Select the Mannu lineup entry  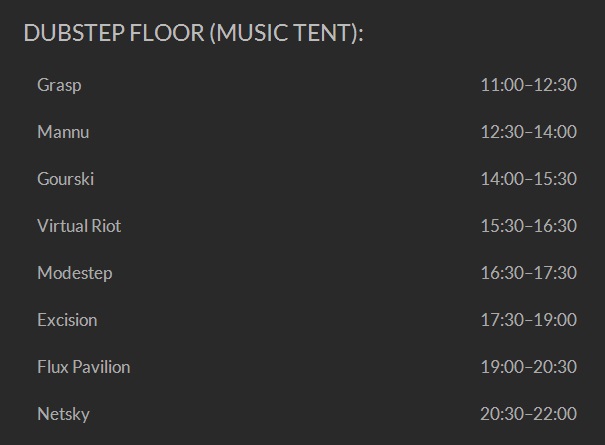coord(63,132)
